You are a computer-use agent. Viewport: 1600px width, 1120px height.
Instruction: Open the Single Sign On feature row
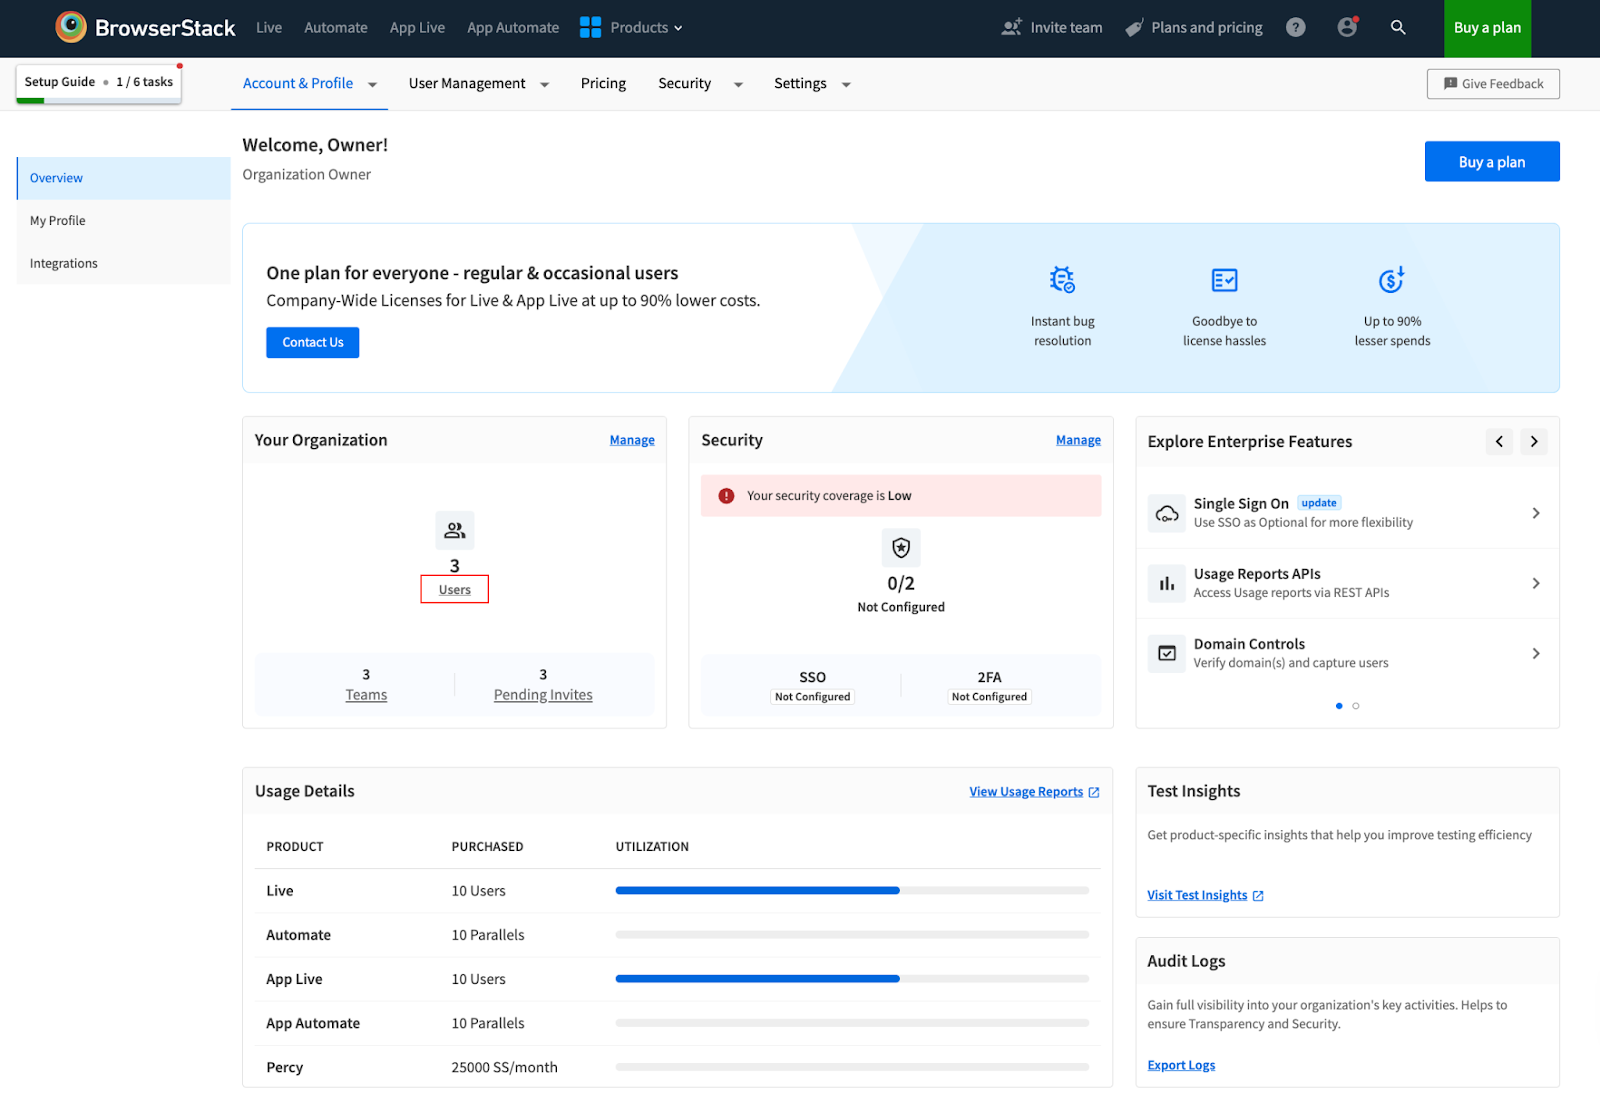pos(1346,513)
